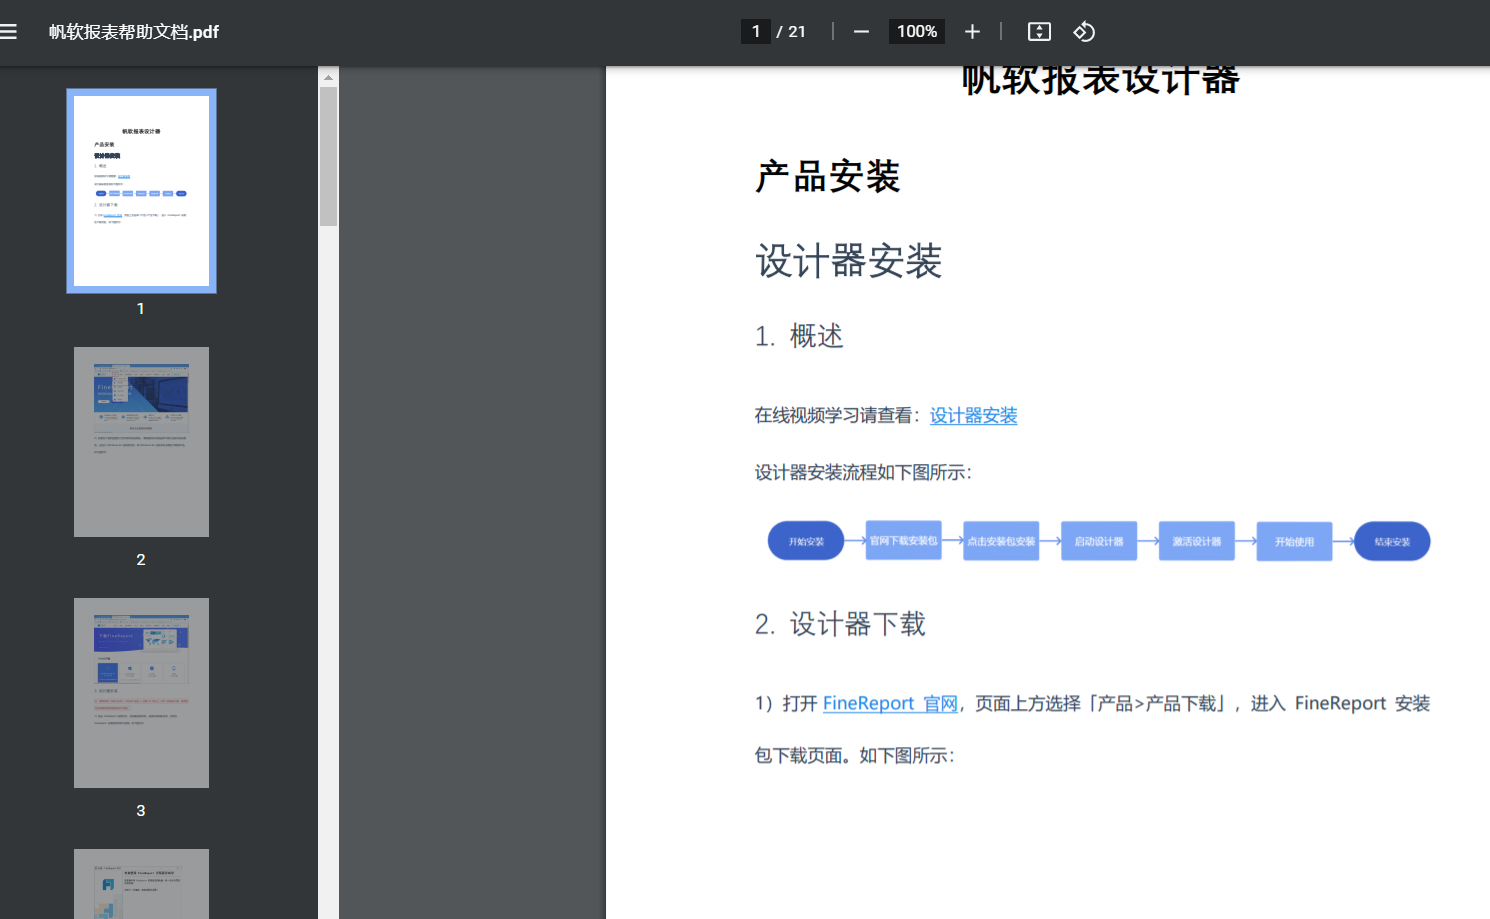Select the page 2 thumbnail
This screenshot has width=1490, height=919.
click(141, 442)
